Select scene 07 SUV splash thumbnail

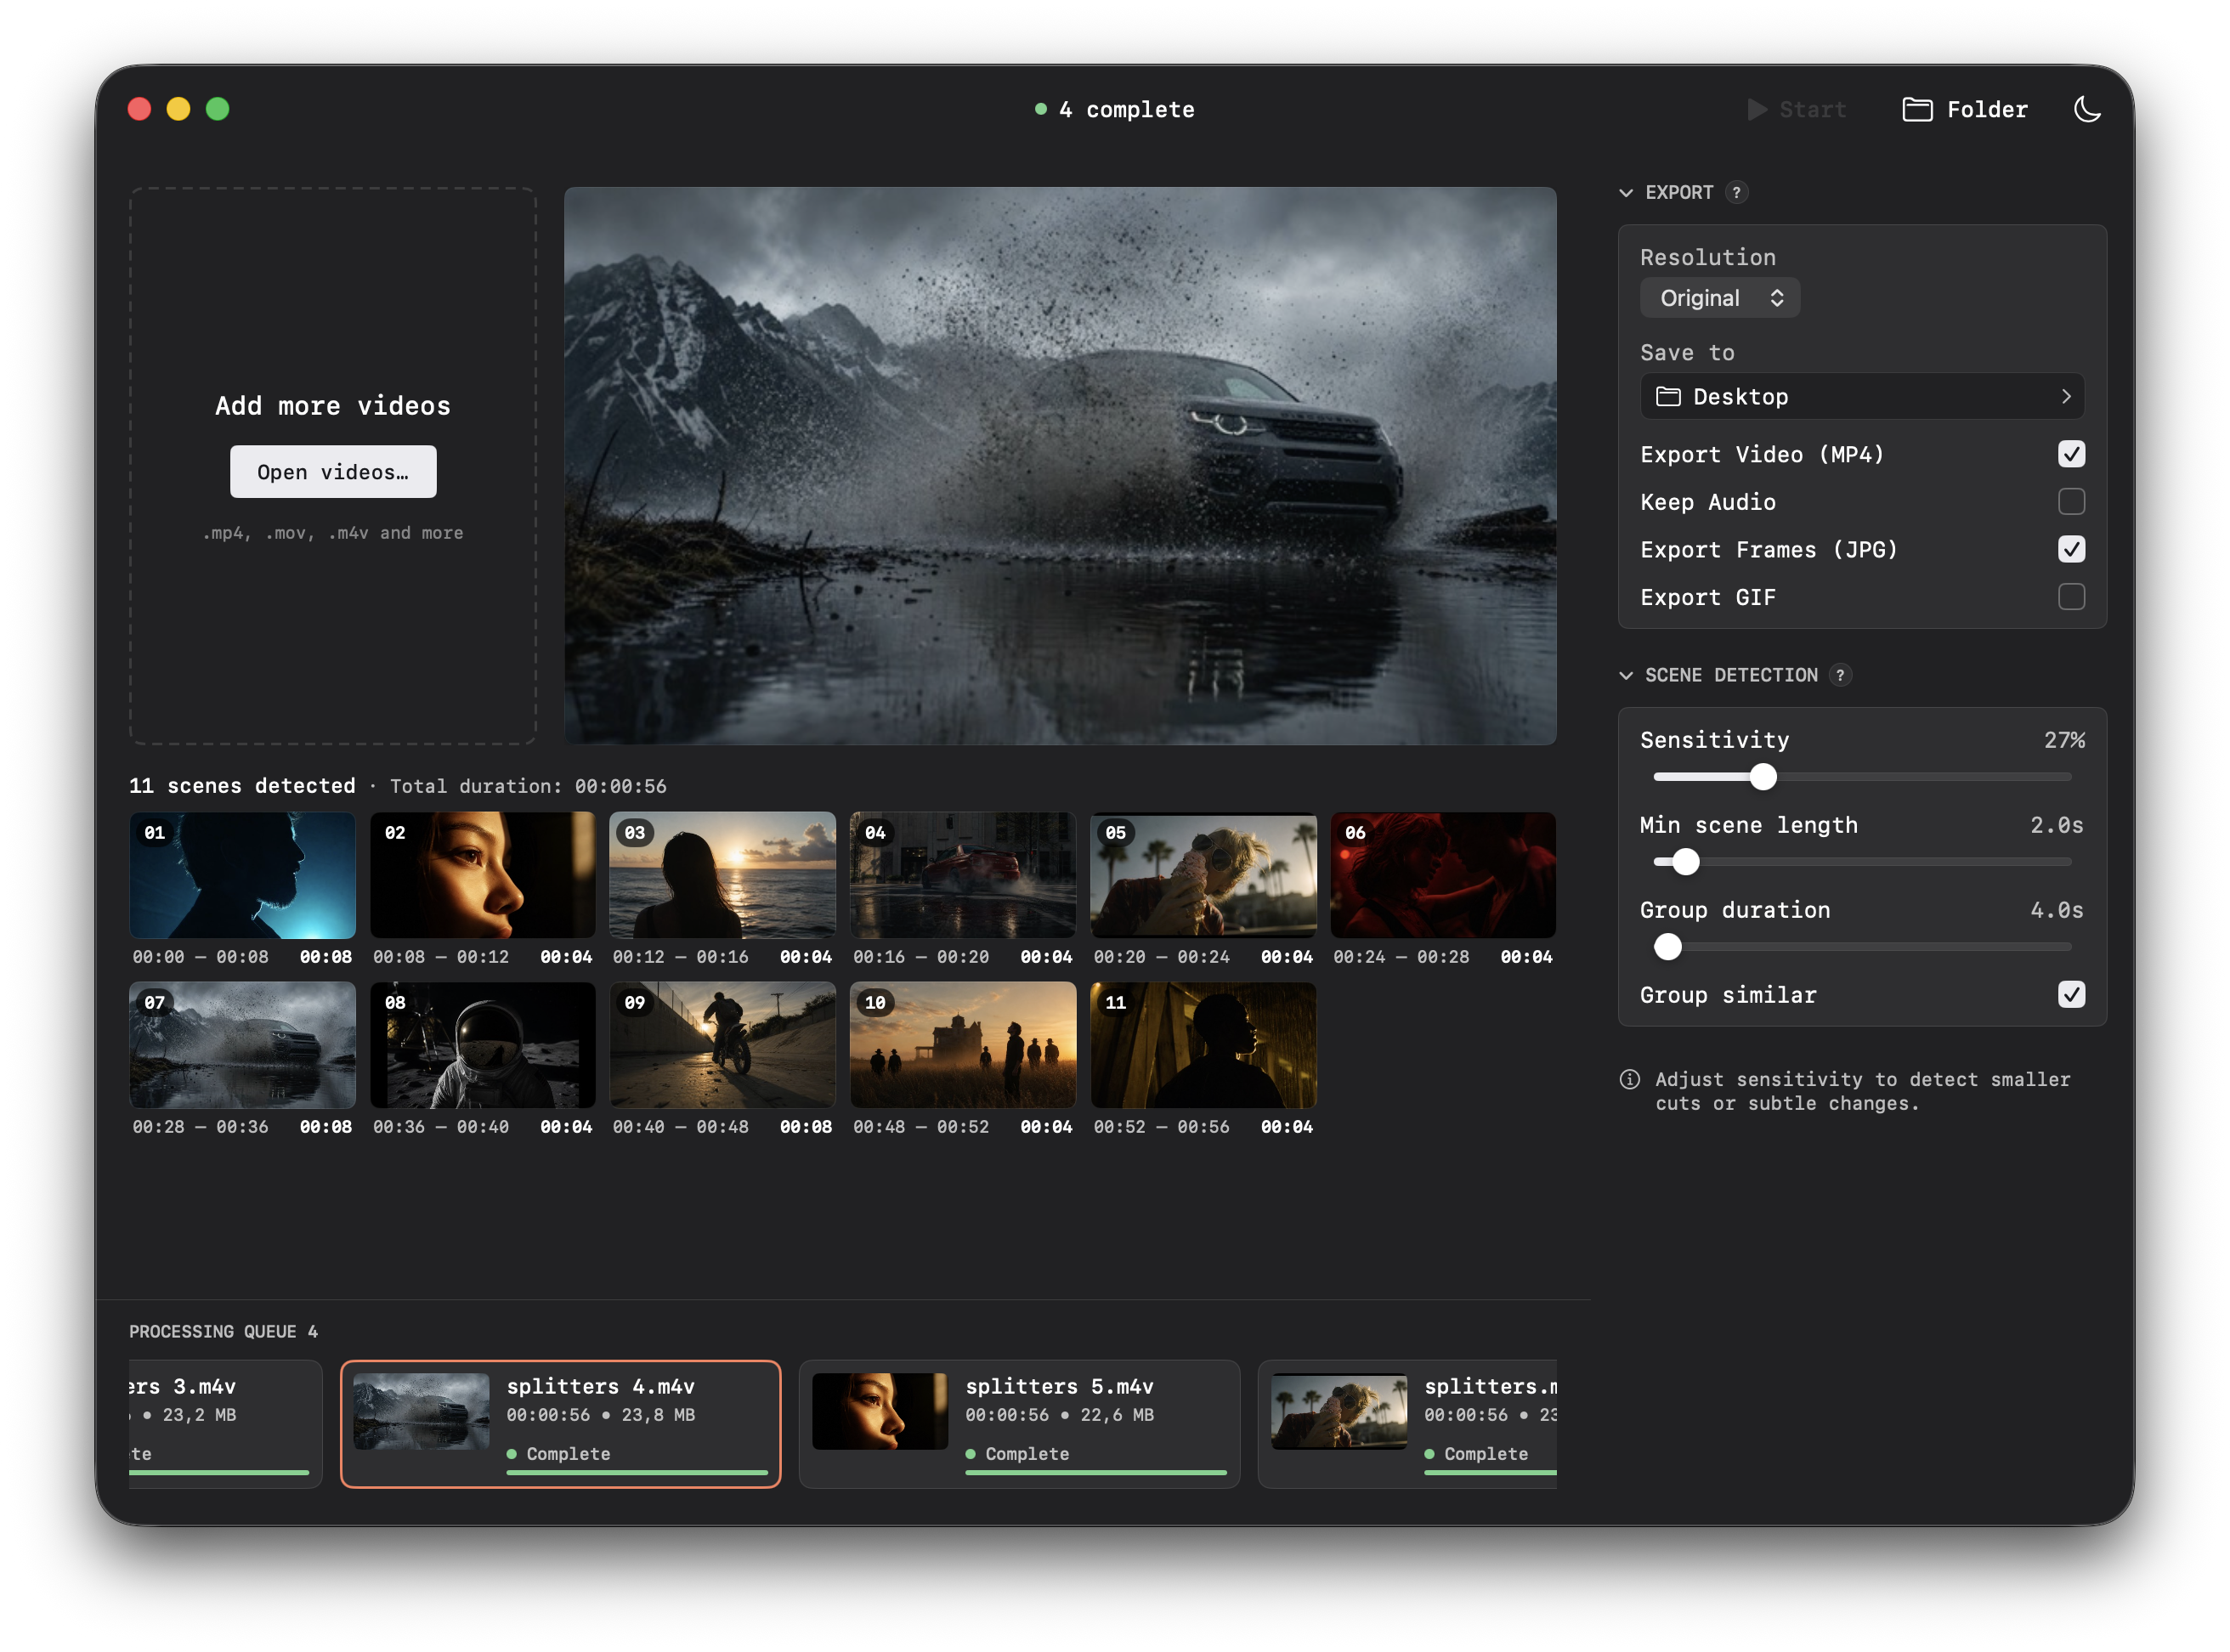pos(242,1045)
